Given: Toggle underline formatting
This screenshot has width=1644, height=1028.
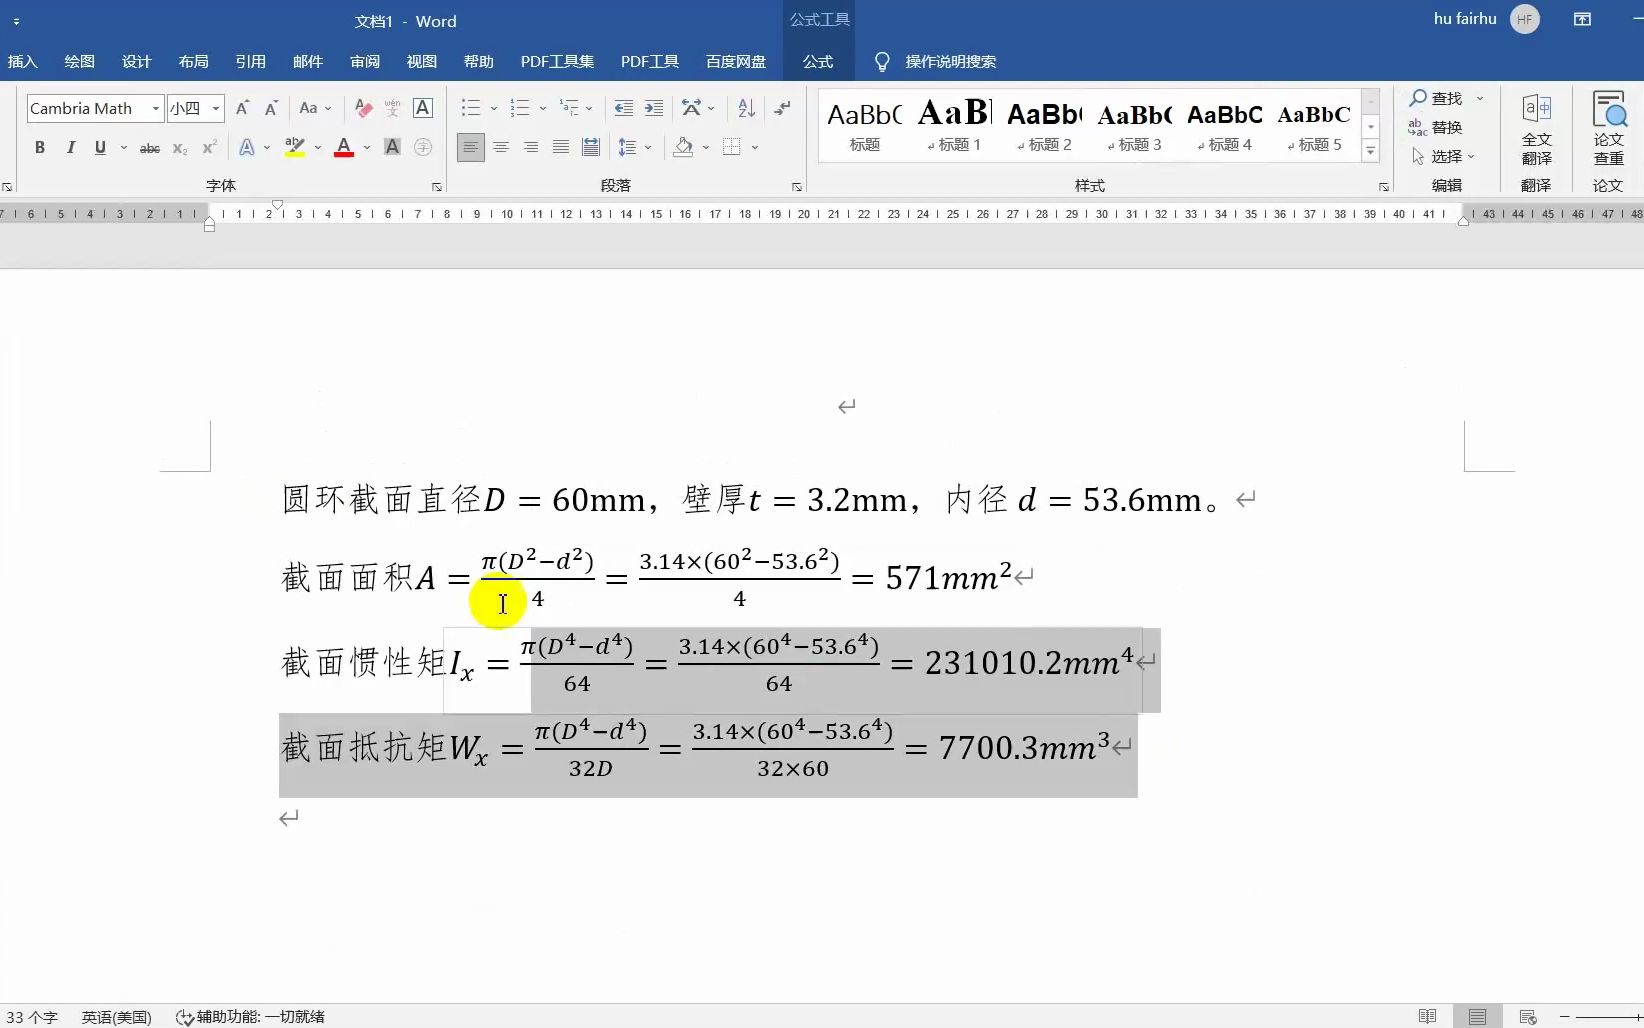Looking at the screenshot, I should coord(100,148).
